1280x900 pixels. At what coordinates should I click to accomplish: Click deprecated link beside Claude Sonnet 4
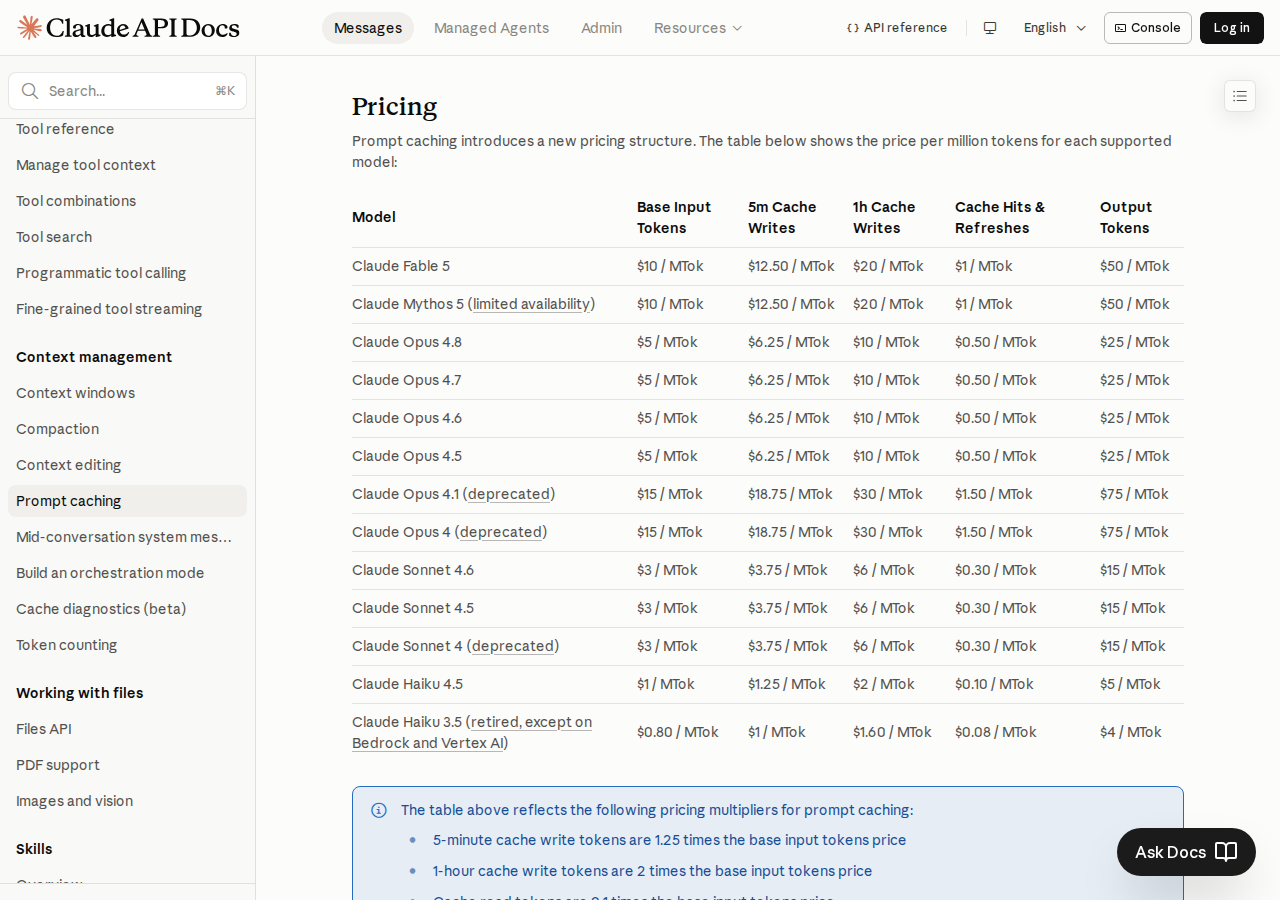(x=513, y=646)
